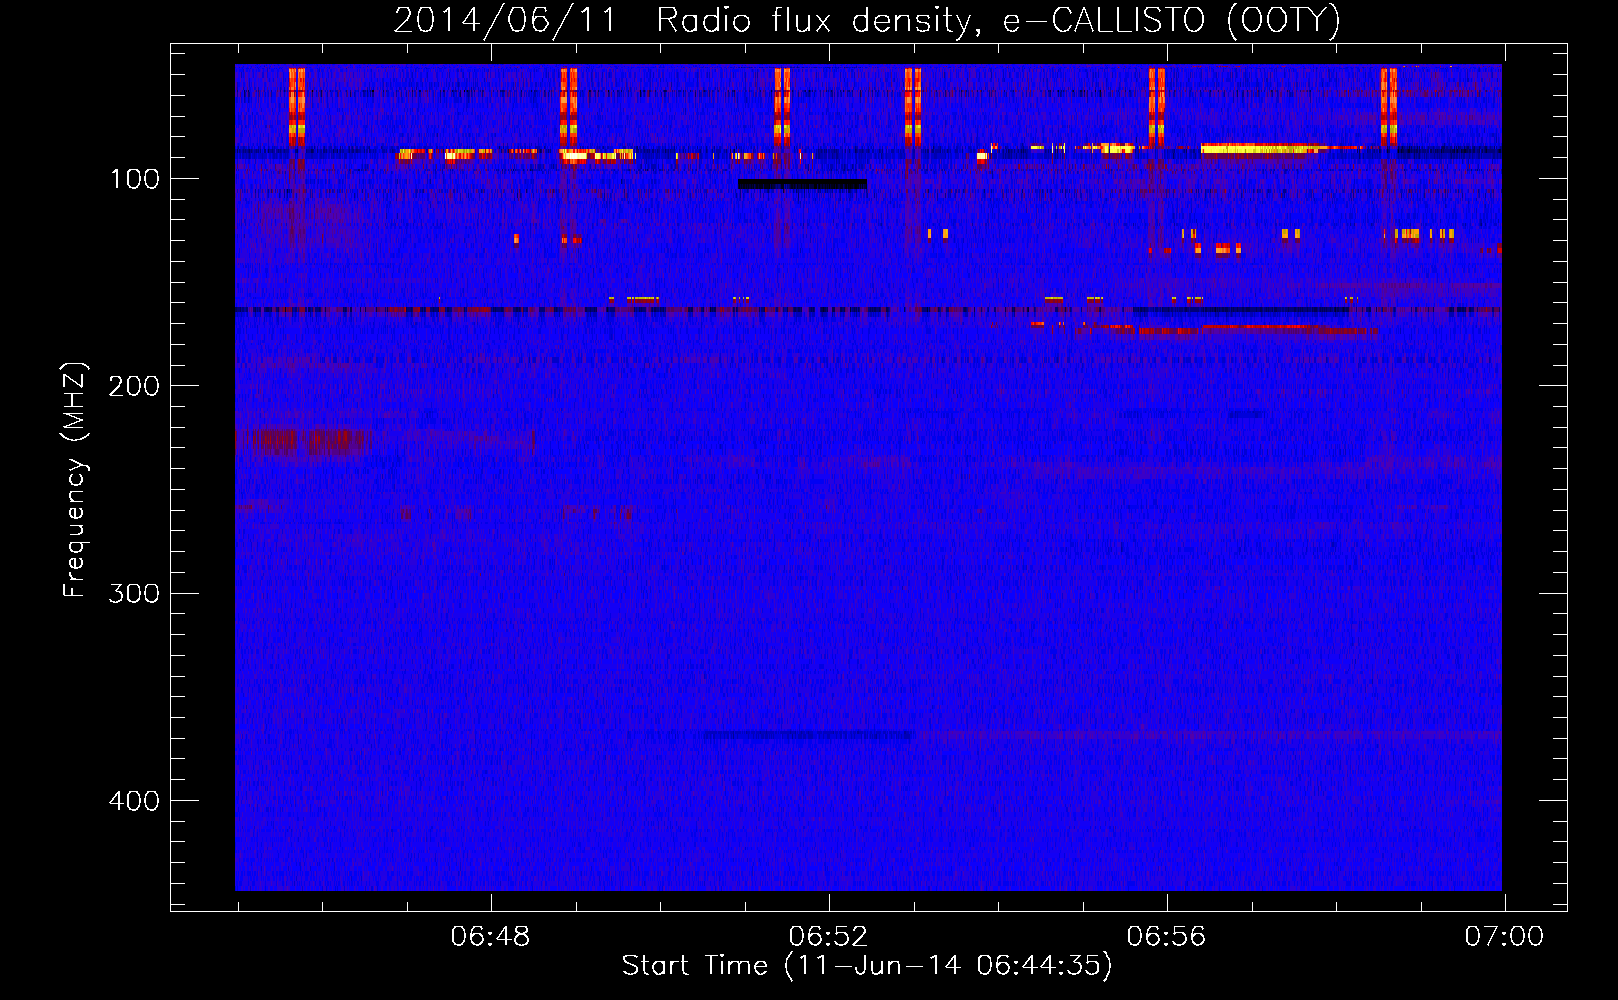Select the '06:52' time tick label
This screenshot has height=1000, width=1618.
[x=828, y=936]
